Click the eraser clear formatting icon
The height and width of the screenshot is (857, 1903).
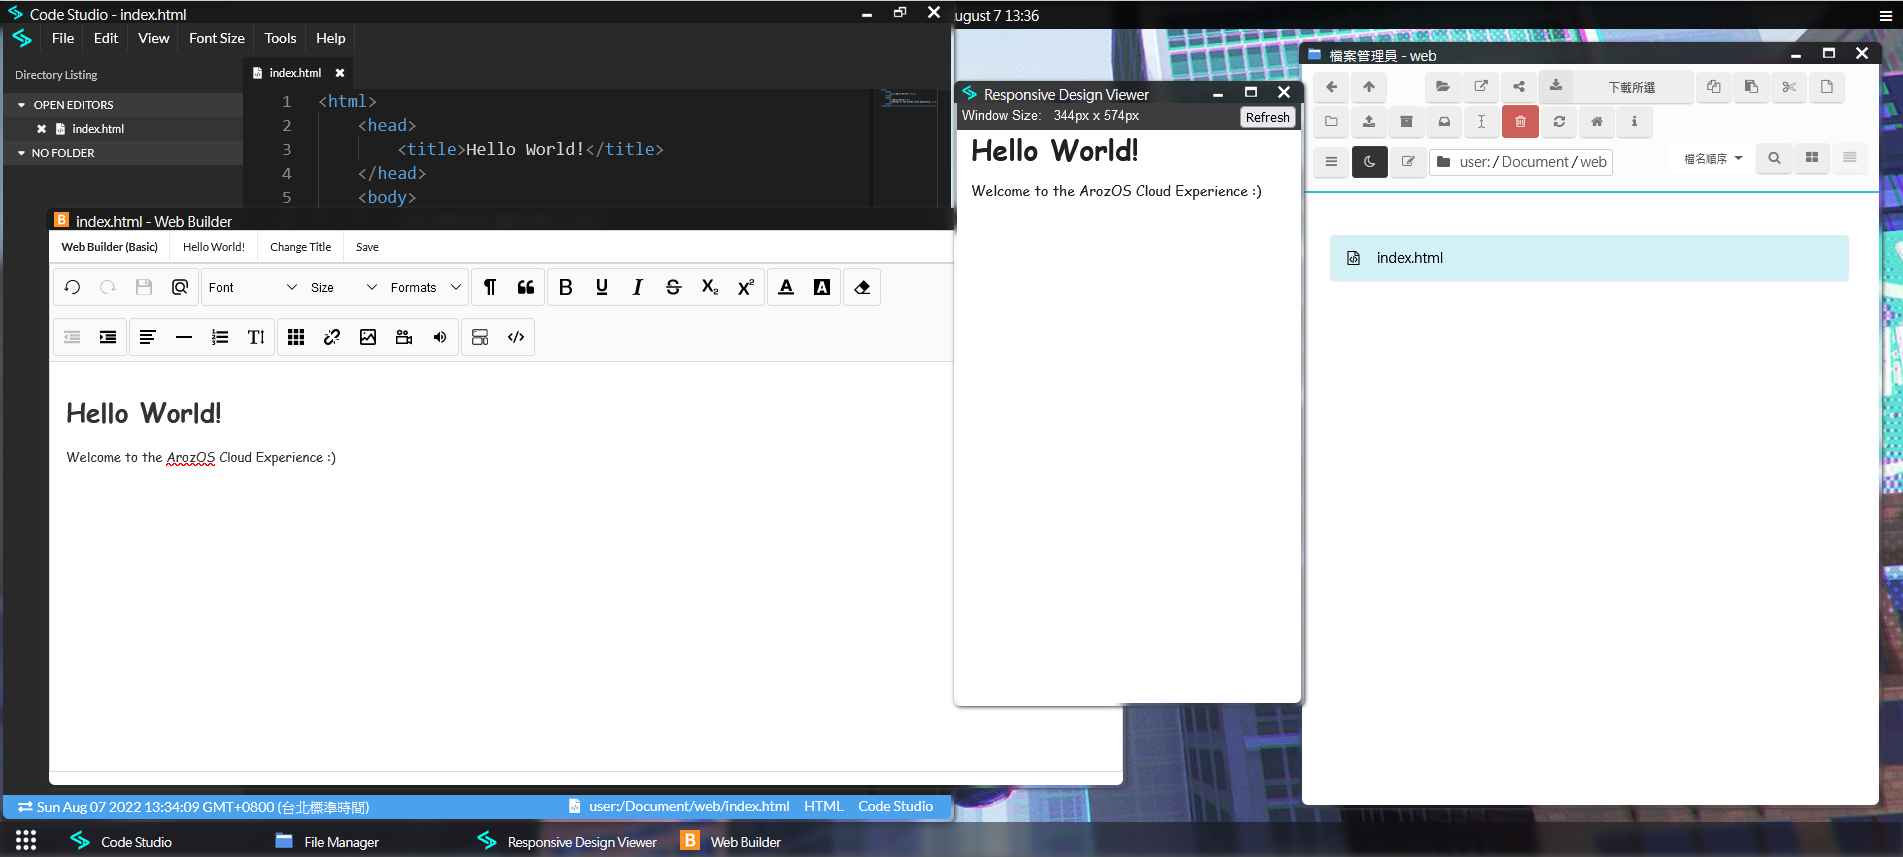862,288
